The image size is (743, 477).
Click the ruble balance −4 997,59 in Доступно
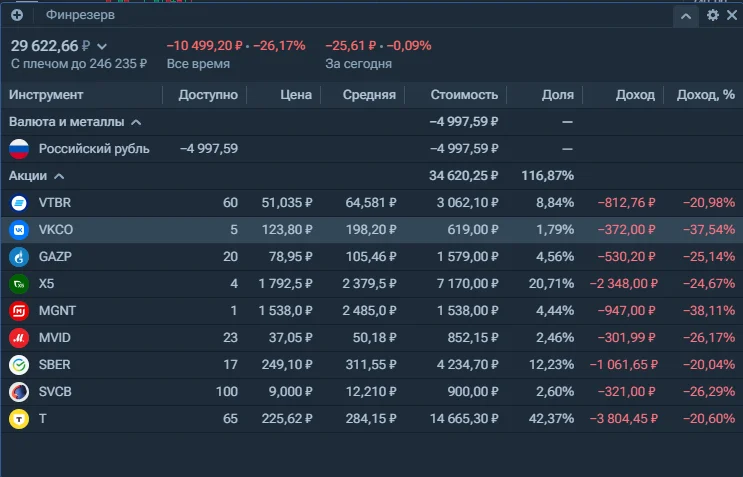click(209, 149)
